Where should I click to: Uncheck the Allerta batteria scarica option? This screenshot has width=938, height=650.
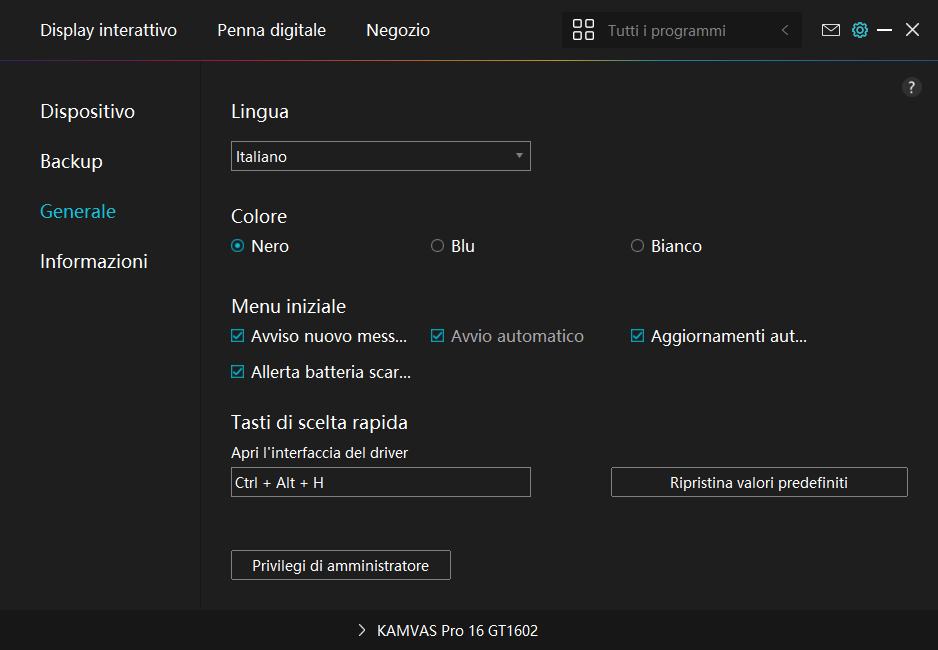coord(238,372)
